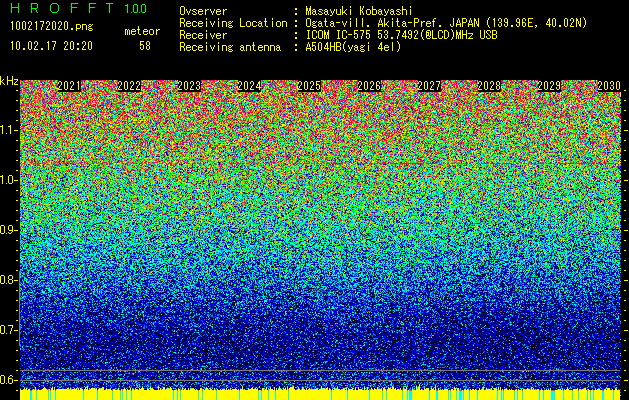This screenshot has height=400, width=629.
Task: Click the 2023 time marker
Action: 189,86
